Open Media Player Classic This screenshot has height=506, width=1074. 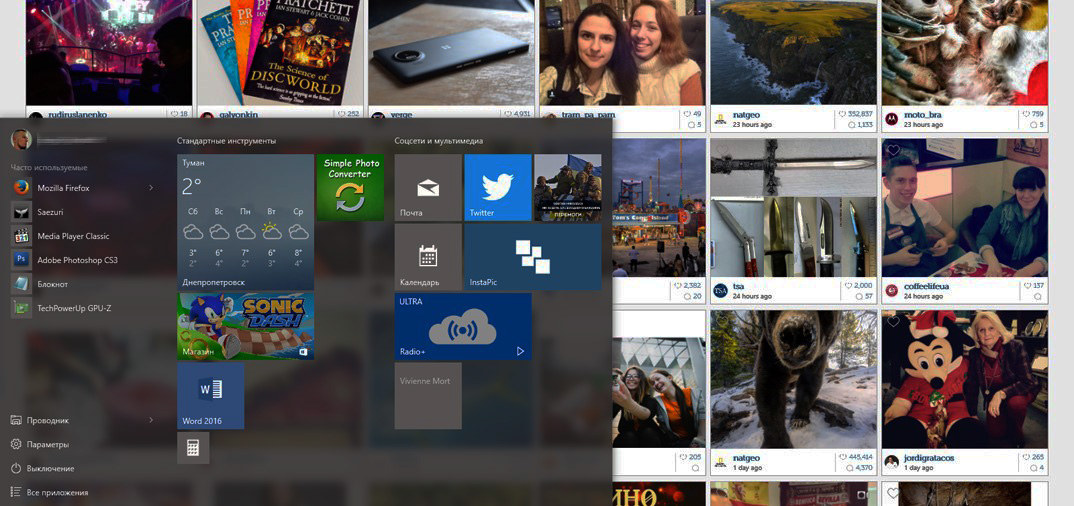(x=82, y=236)
